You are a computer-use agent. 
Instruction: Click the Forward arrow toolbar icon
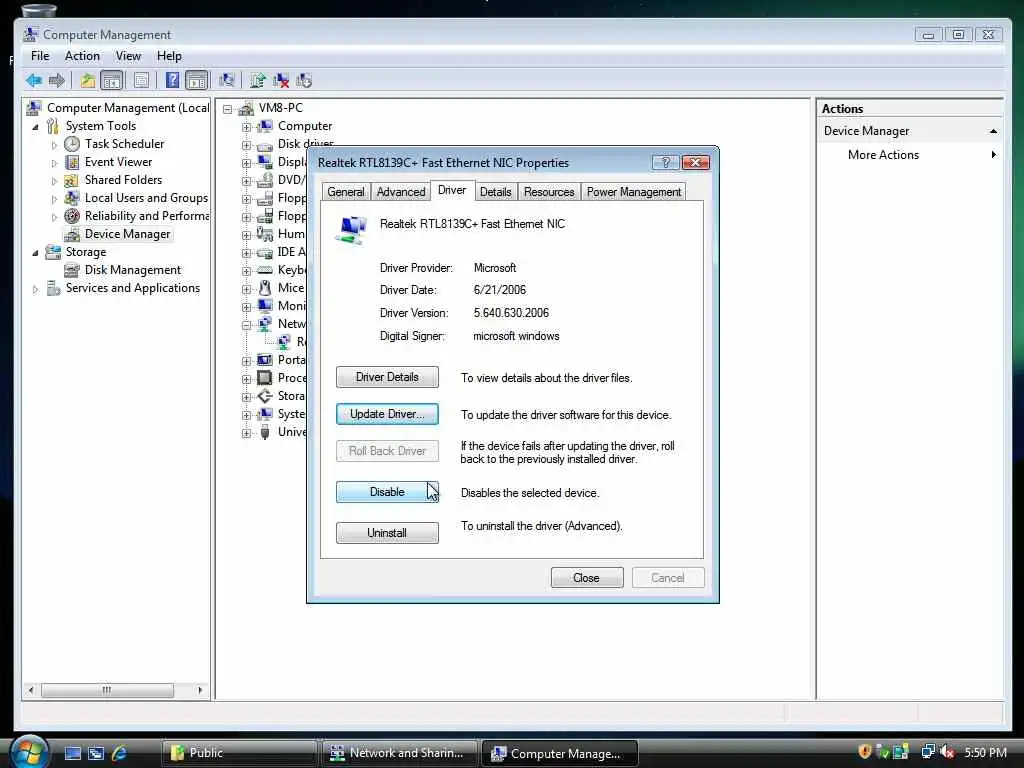tap(57, 80)
